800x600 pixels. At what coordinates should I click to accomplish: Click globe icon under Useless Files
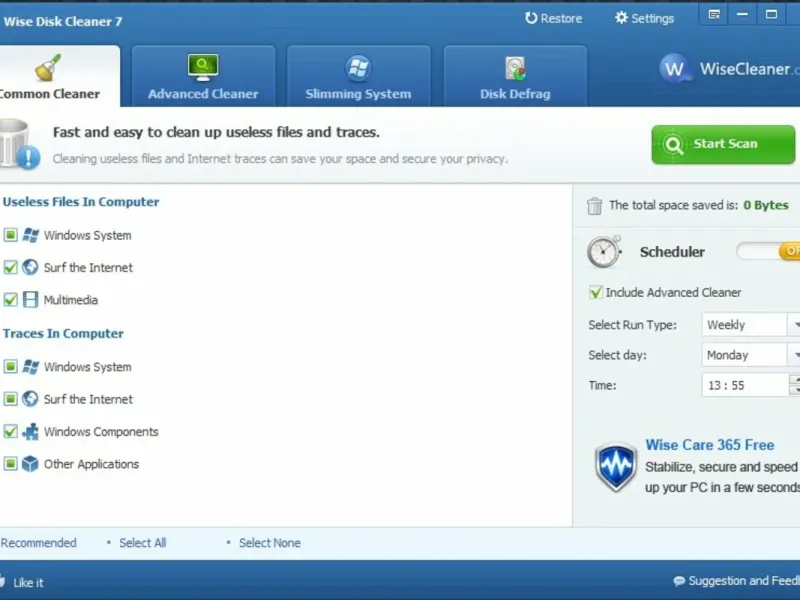pyautogui.click(x=30, y=267)
